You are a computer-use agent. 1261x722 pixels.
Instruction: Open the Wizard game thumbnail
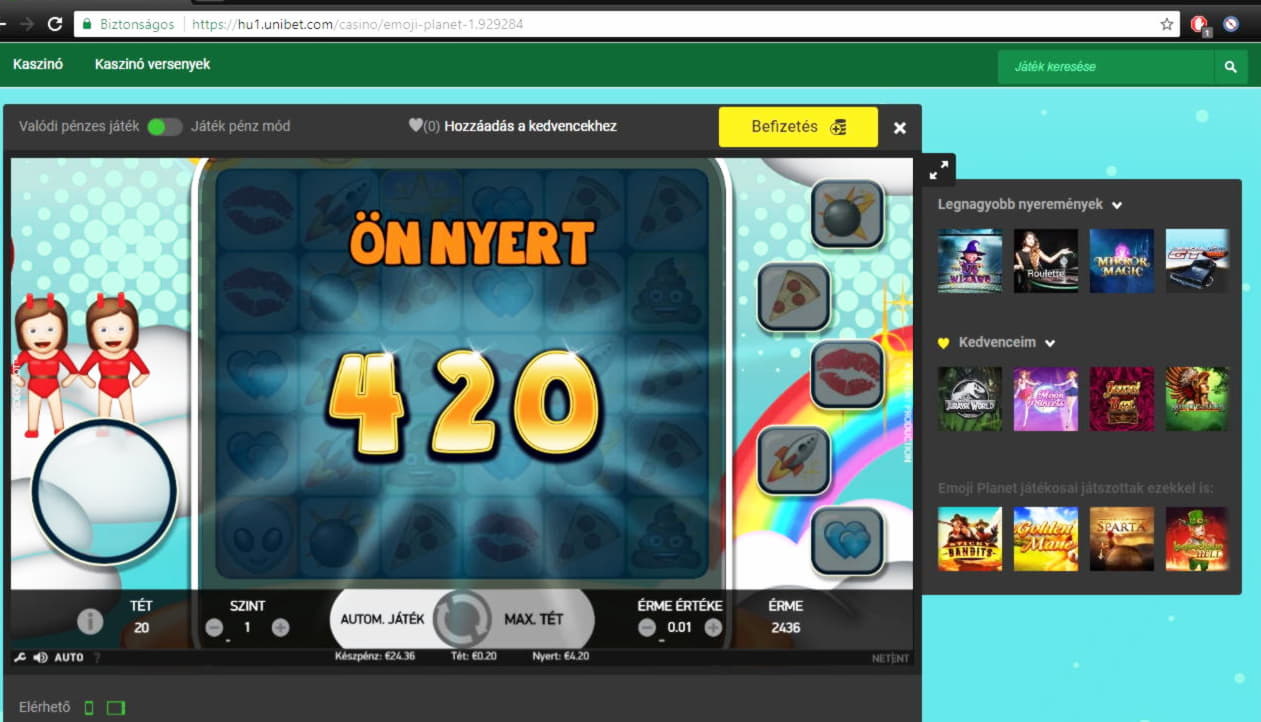pyautogui.click(x=970, y=261)
